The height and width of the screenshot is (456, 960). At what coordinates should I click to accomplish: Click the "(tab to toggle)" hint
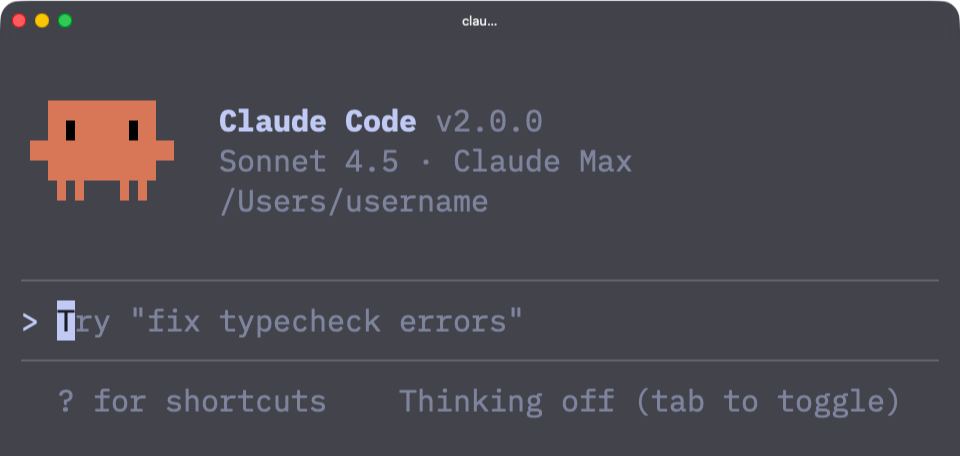click(769, 403)
